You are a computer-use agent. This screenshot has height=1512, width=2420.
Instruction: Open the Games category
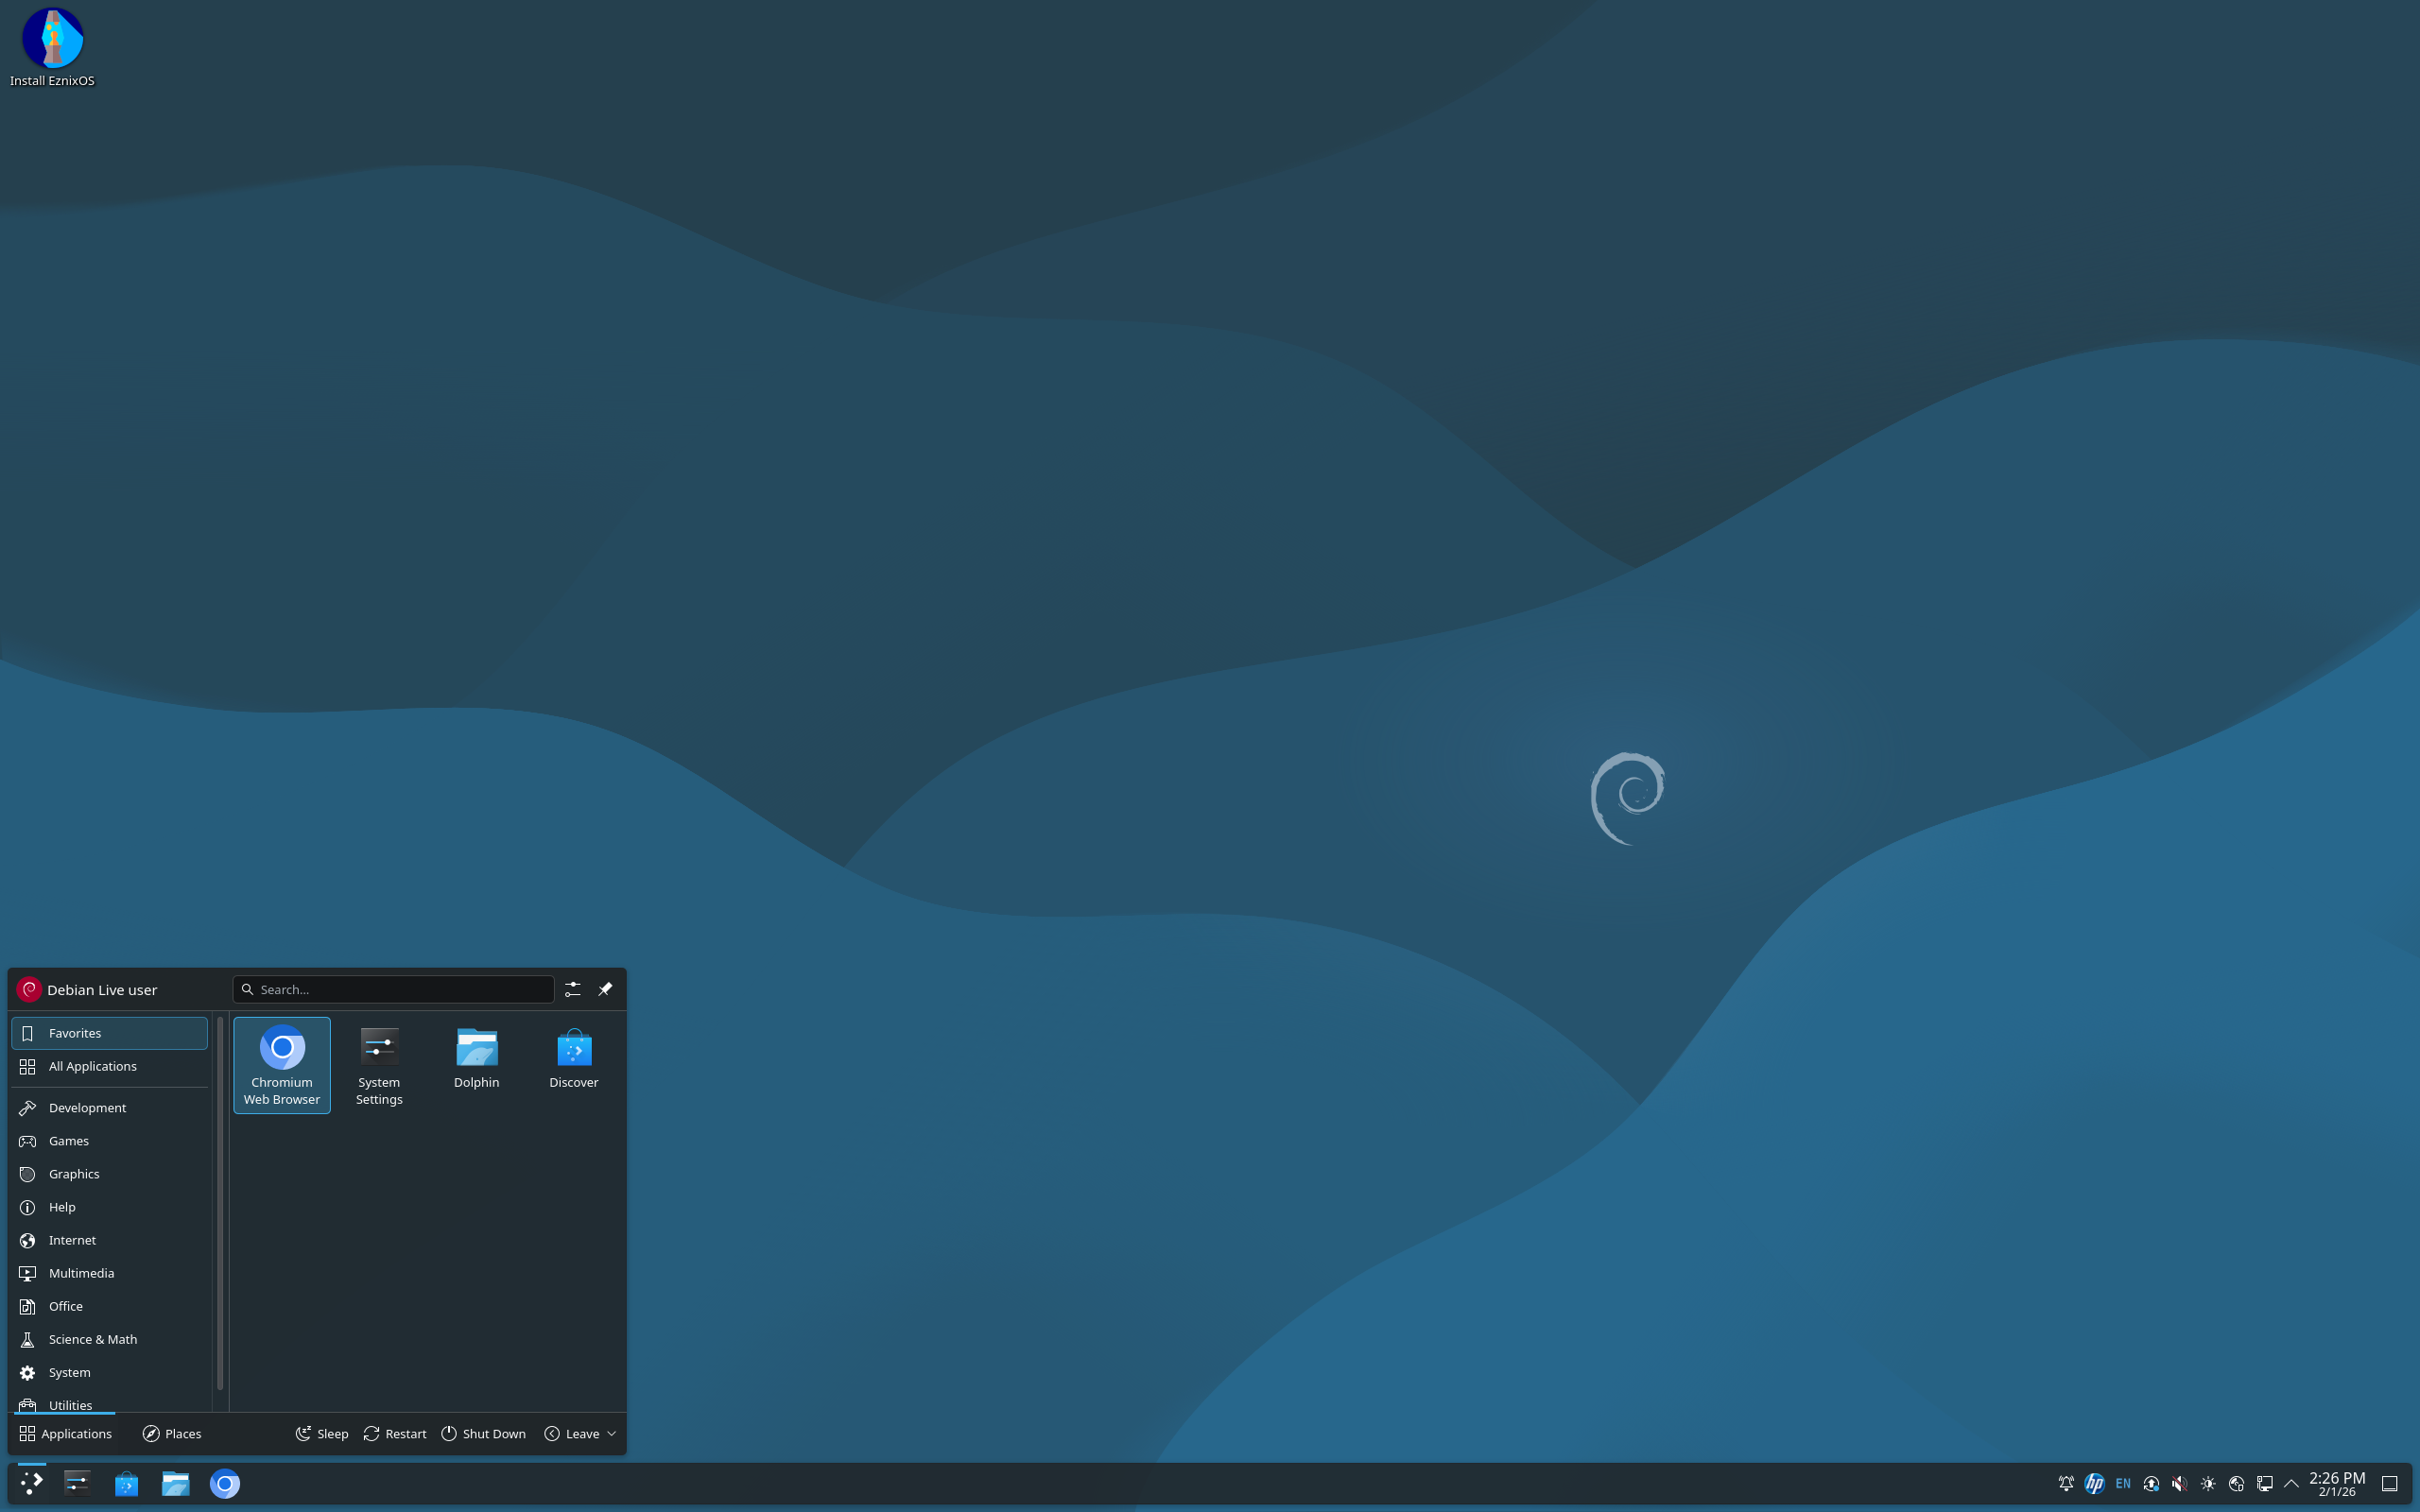pos(109,1140)
